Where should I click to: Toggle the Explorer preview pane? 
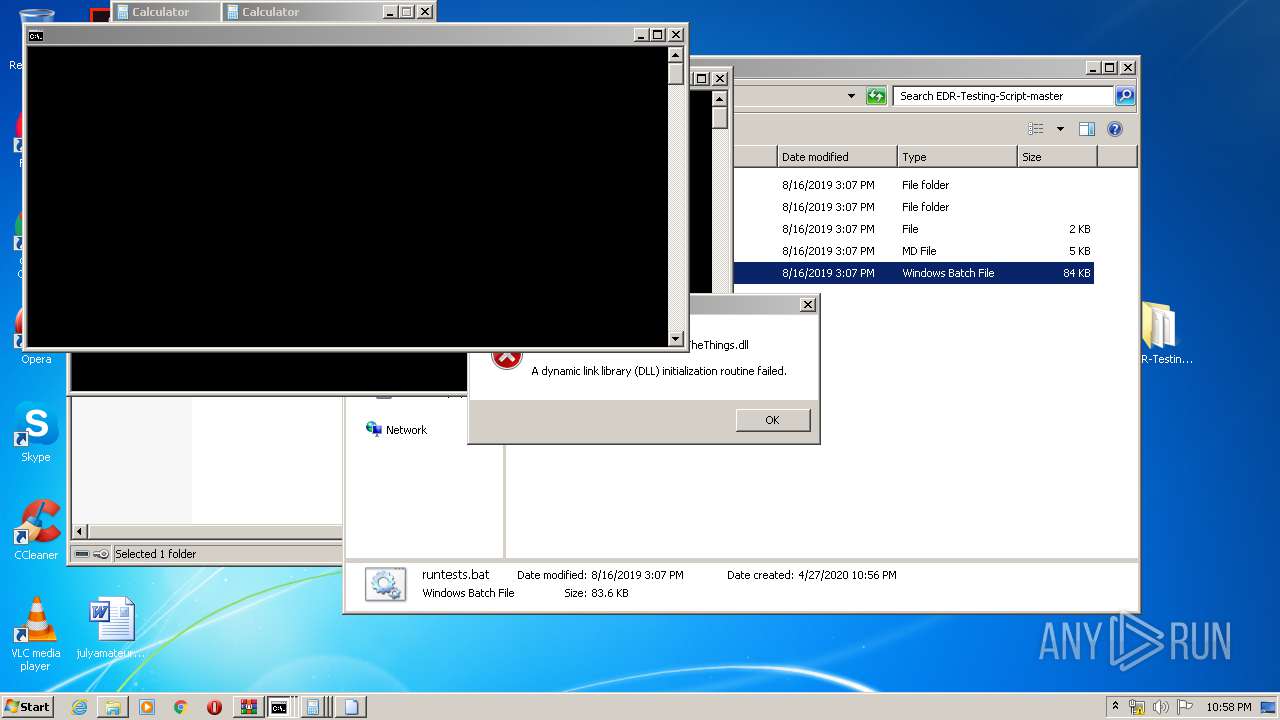1087,129
